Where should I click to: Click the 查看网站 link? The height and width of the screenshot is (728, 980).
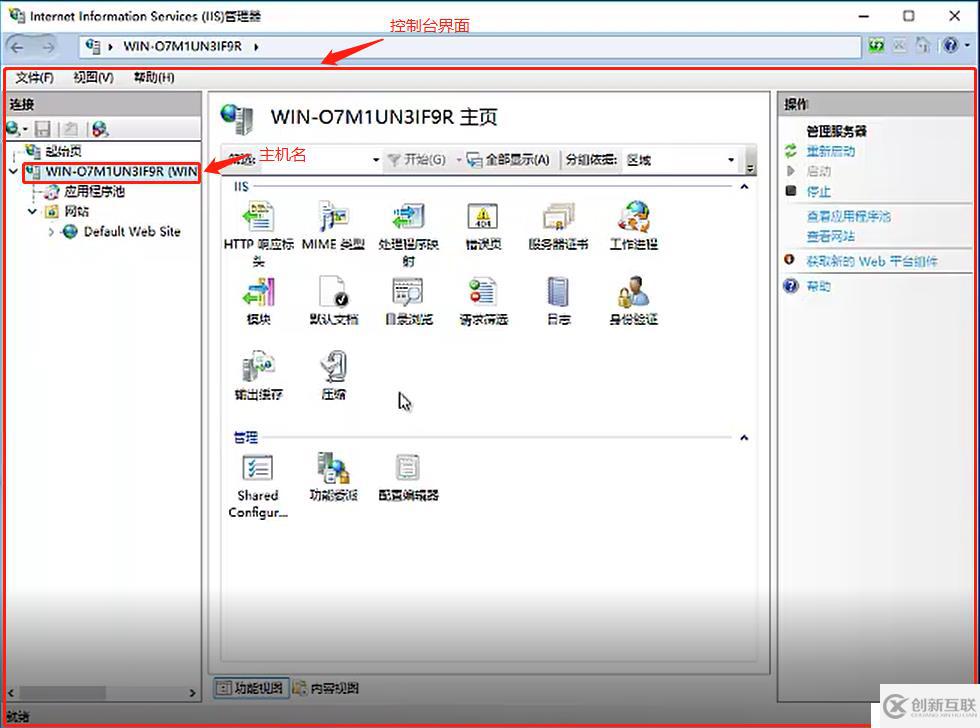pyautogui.click(x=830, y=236)
